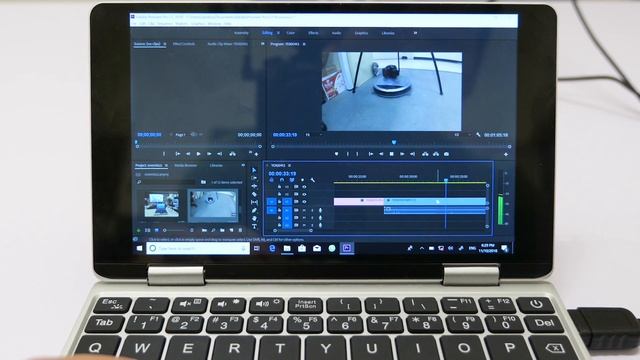This screenshot has width=640, height=360.
Task: Open timeline display settings wrench
Action: pos(313,180)
